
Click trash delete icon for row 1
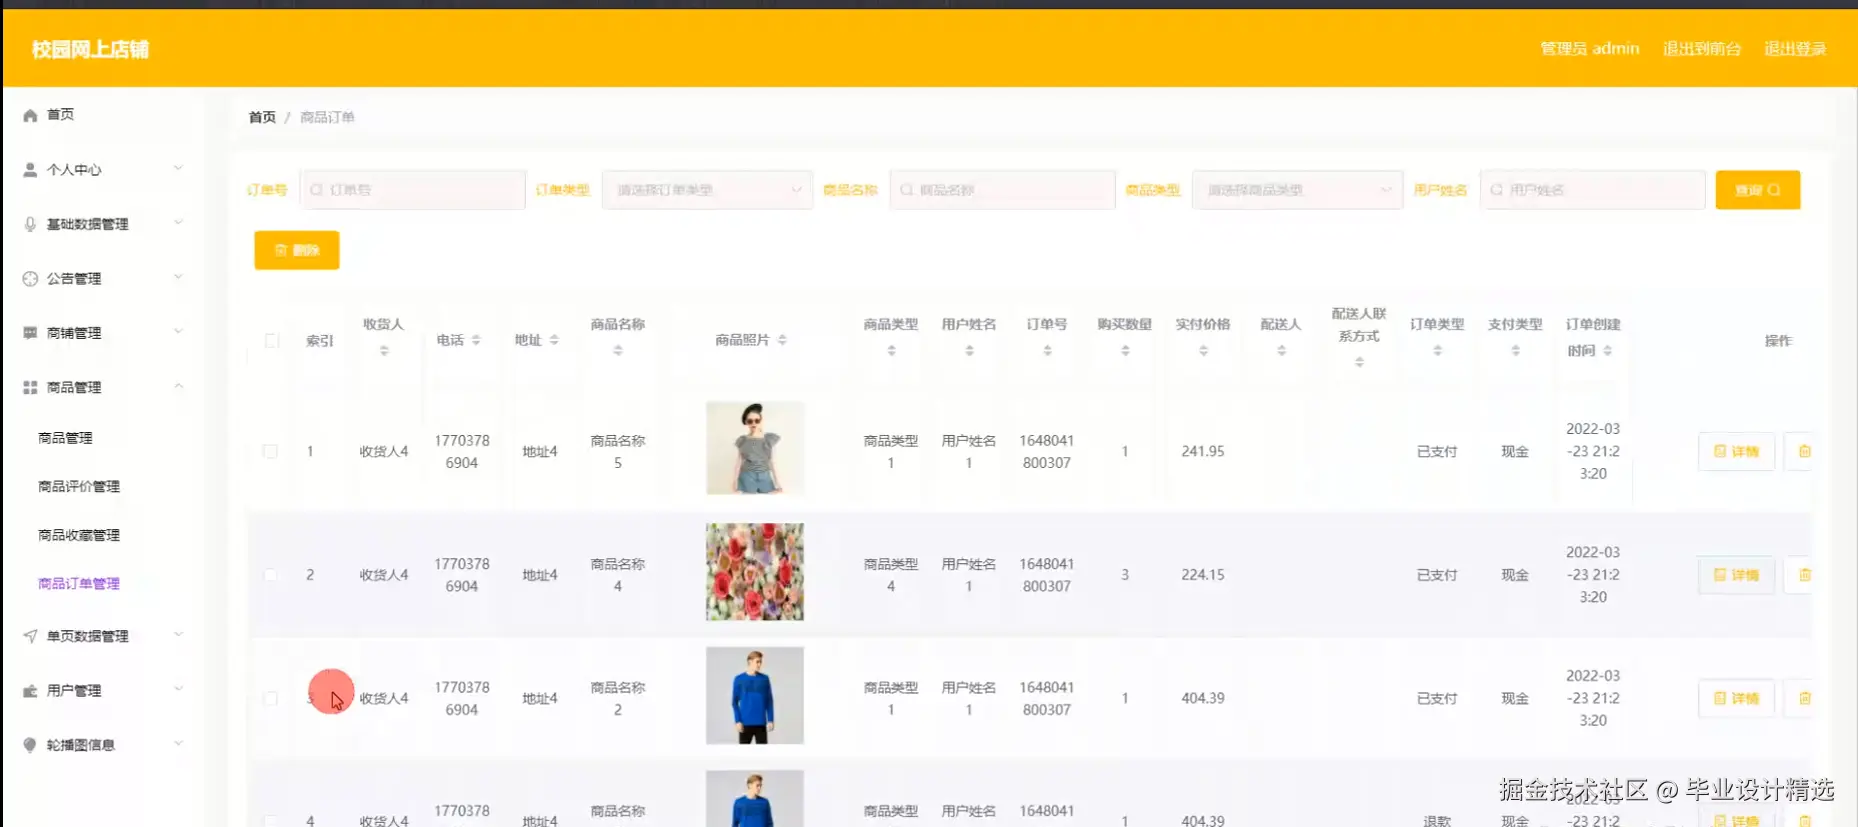1804,452
